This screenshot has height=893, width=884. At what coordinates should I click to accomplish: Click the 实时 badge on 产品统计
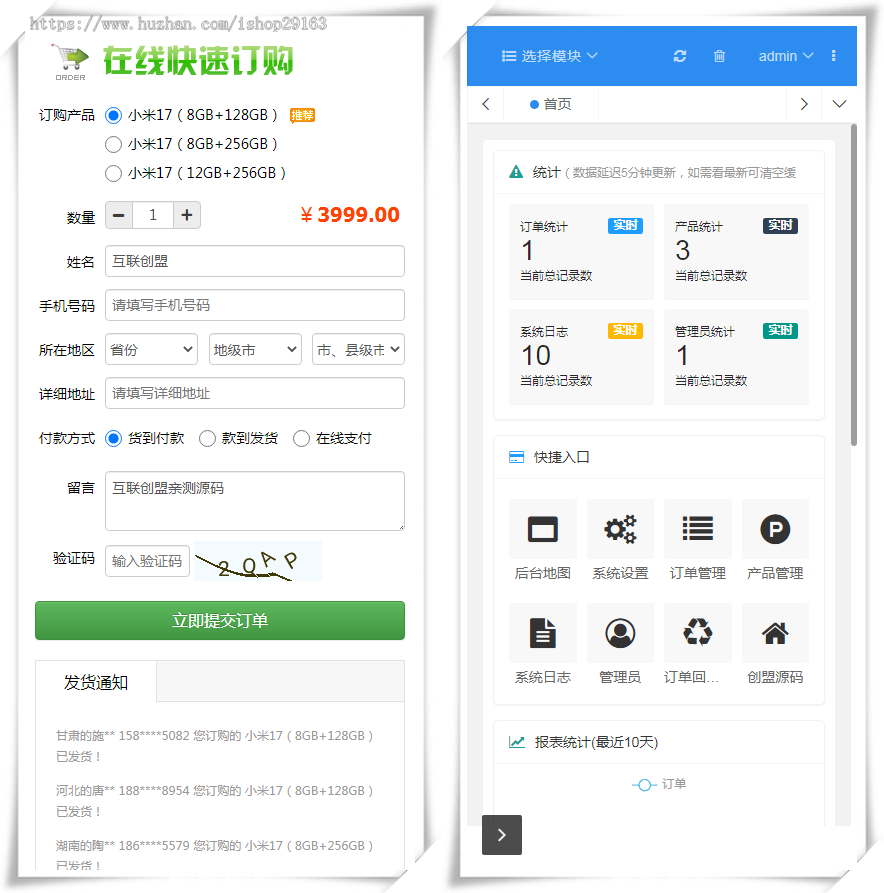(x=780, y=226)
